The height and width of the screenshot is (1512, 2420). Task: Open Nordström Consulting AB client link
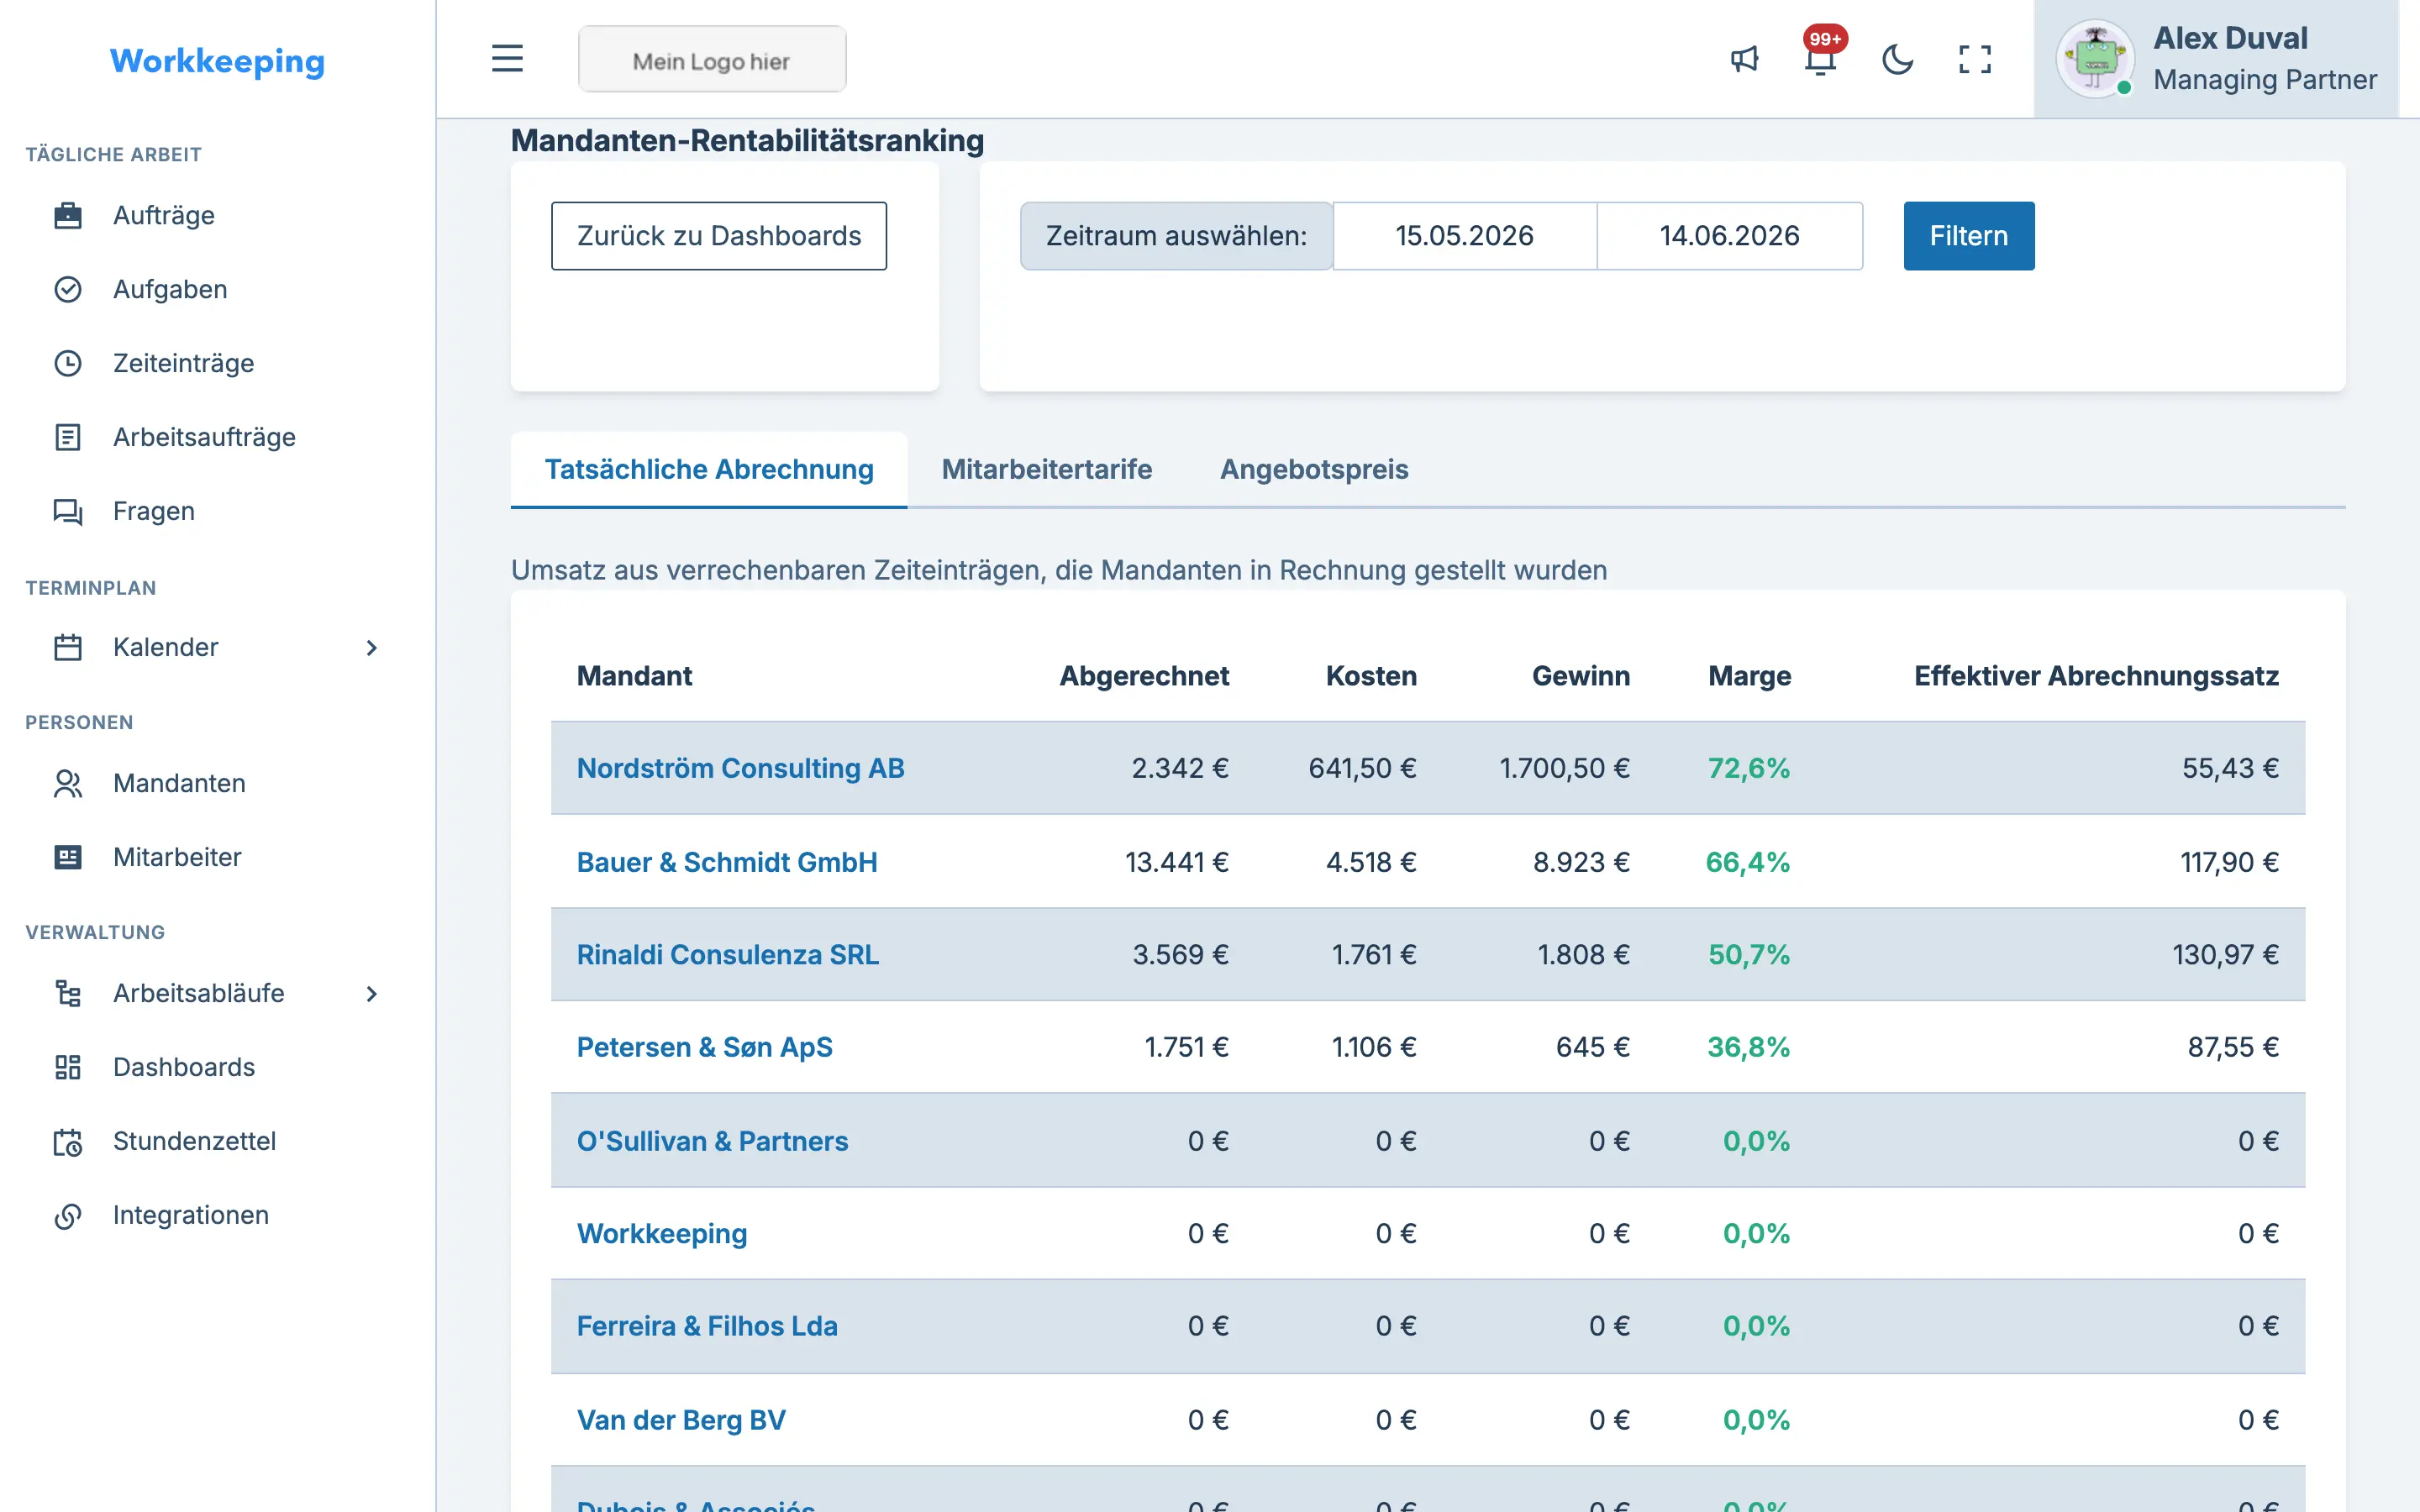740,768
